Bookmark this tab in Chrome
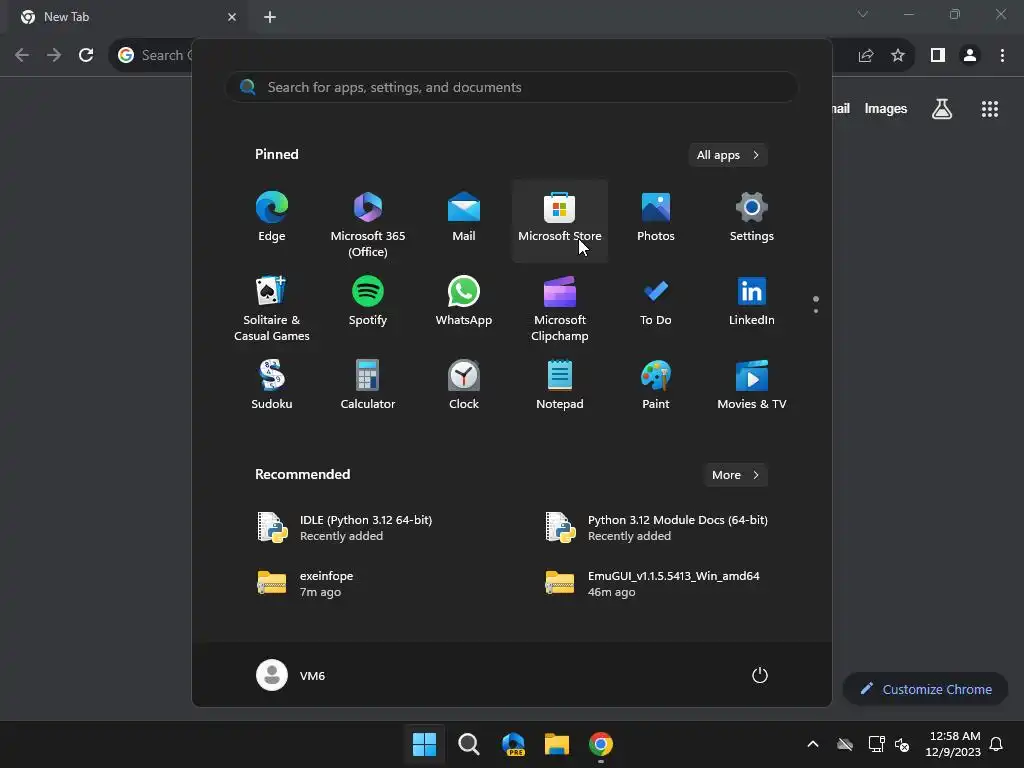Image resolution: width=1024 pixels, height=768 pixels. (x=898, y=56)
